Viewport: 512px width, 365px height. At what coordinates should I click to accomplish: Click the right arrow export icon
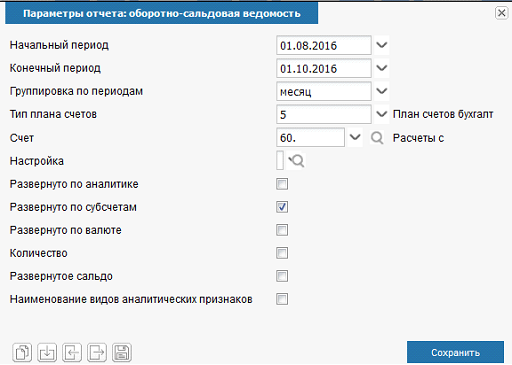pyautogui.click(x=97, y=352)
